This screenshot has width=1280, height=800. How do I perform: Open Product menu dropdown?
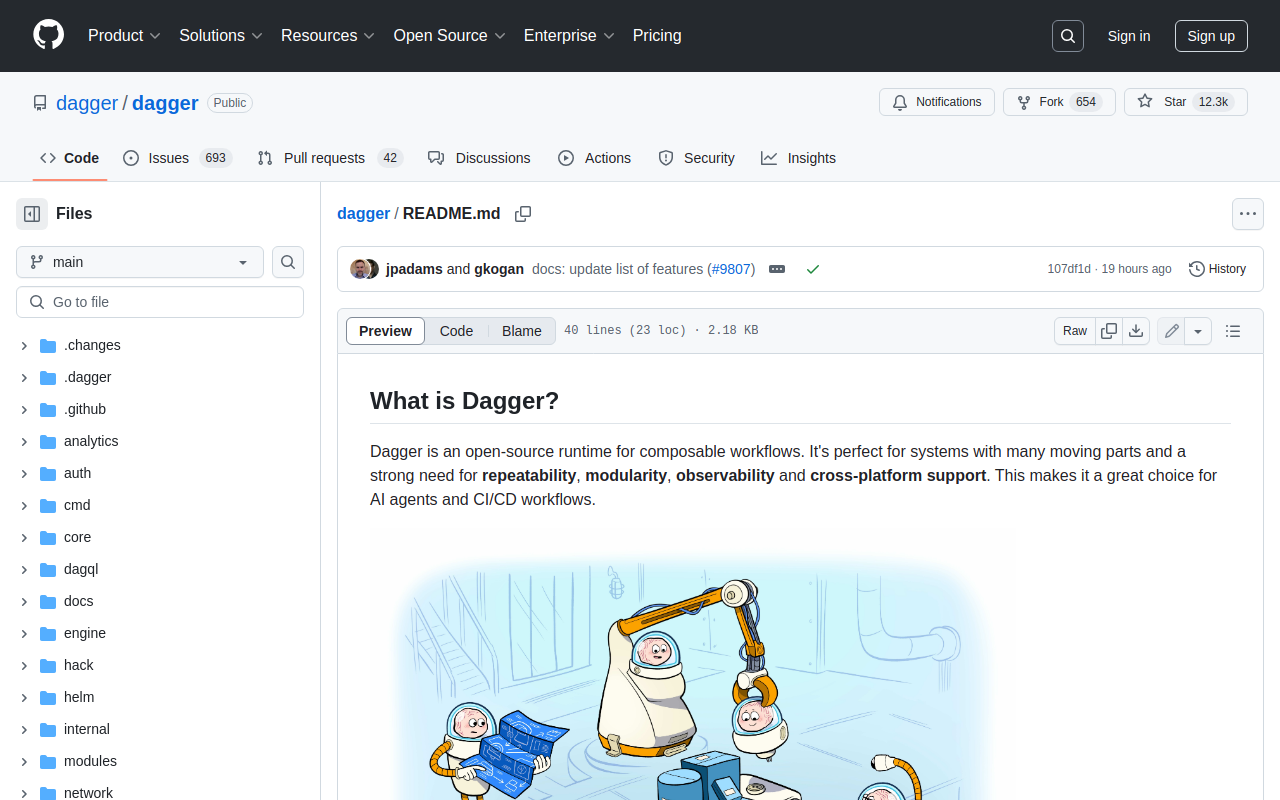(x=124, y=35)
